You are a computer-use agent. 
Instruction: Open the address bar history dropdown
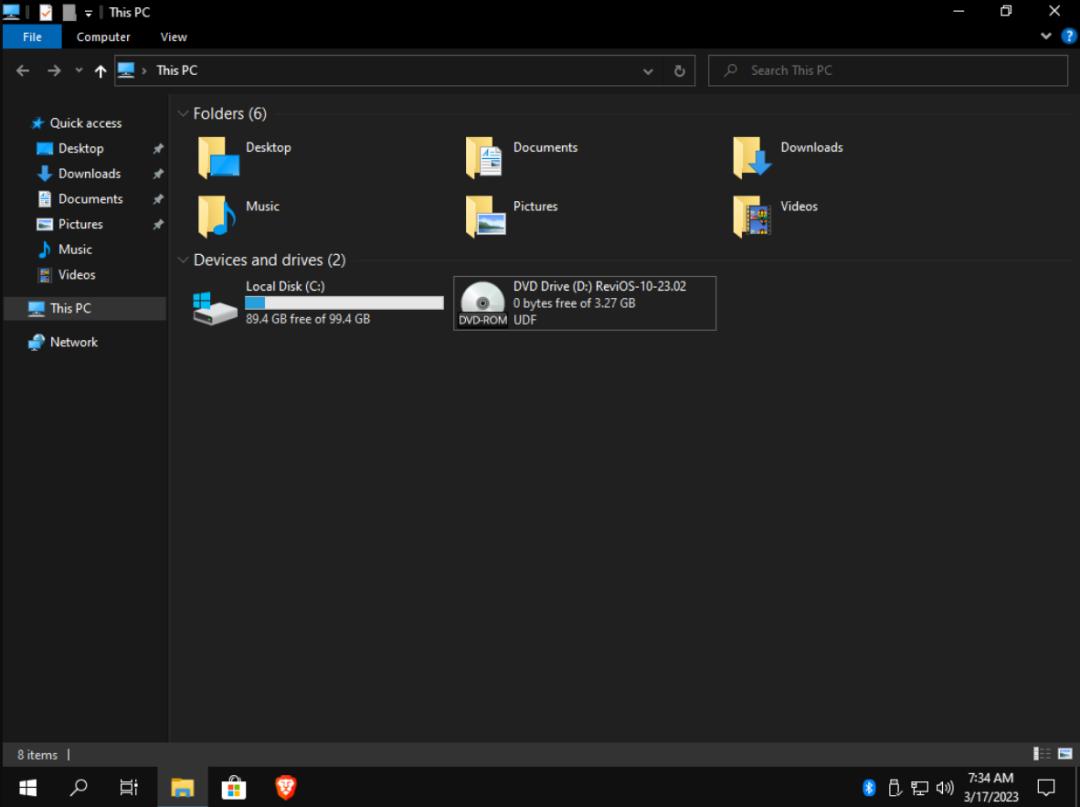tap(648, 71)
